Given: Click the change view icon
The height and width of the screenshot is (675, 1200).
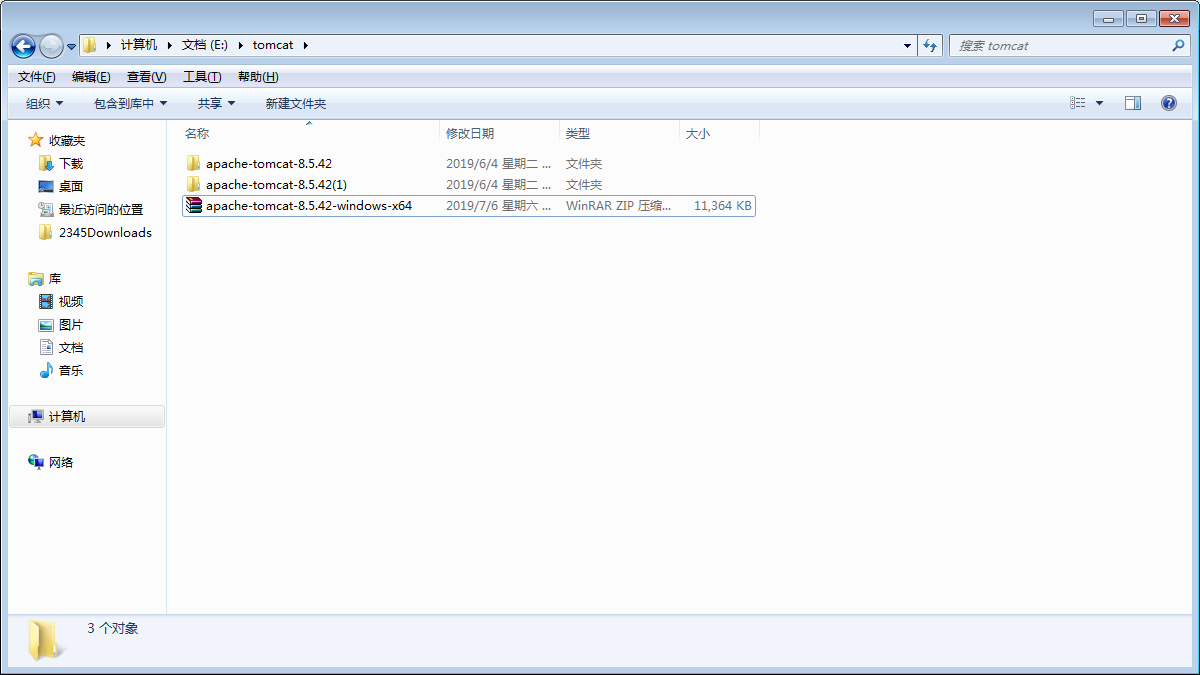Looking at the screenshot, I should coord(1077,103).
